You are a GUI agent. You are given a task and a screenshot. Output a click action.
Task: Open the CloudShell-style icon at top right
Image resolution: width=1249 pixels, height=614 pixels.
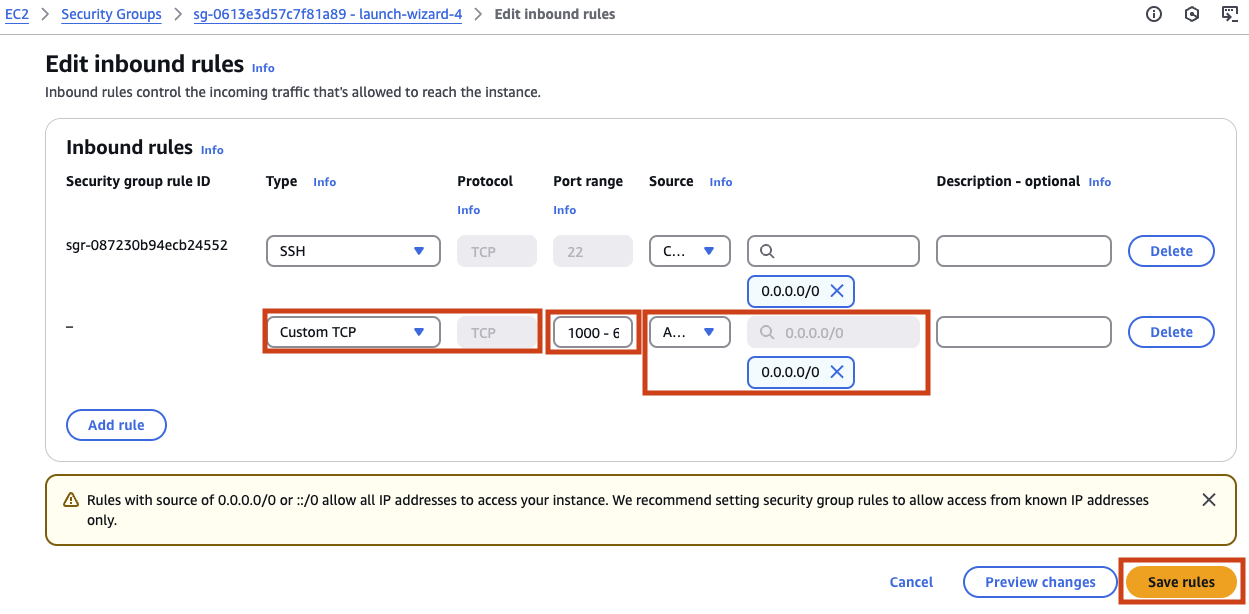coord(1230,14)
